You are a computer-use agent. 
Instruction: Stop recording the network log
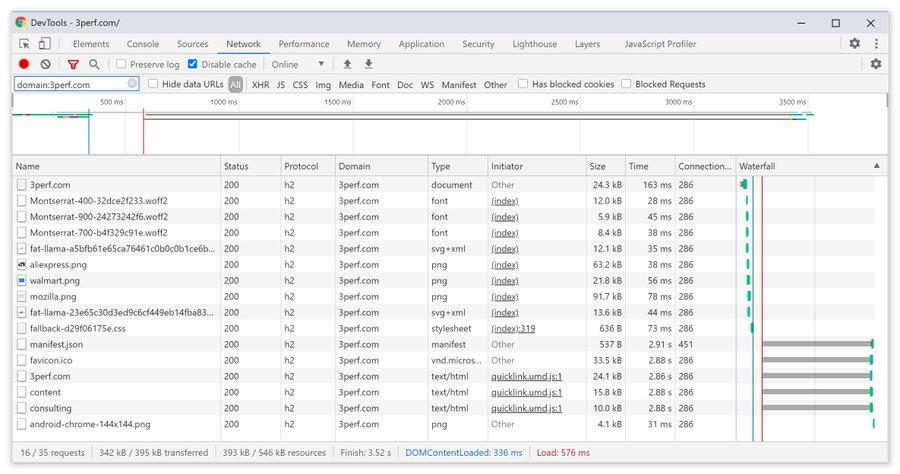point(24,64)
